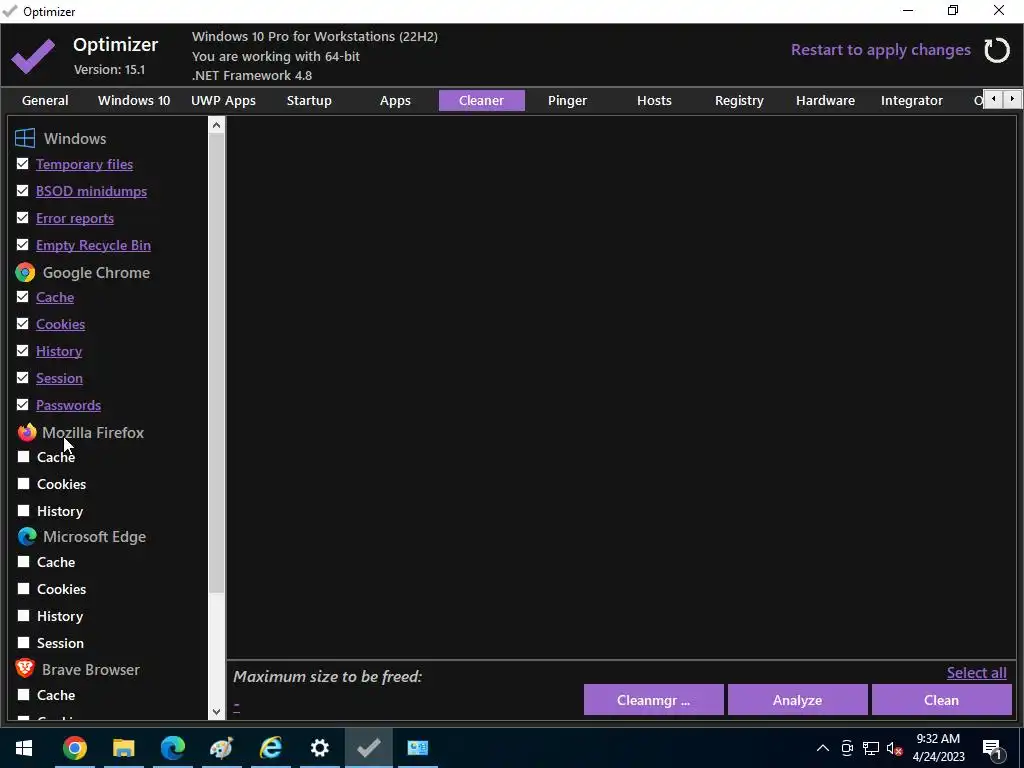Screen dimensions: 1024x768
Task: Click the network tray icon
Action: [871, 748]
